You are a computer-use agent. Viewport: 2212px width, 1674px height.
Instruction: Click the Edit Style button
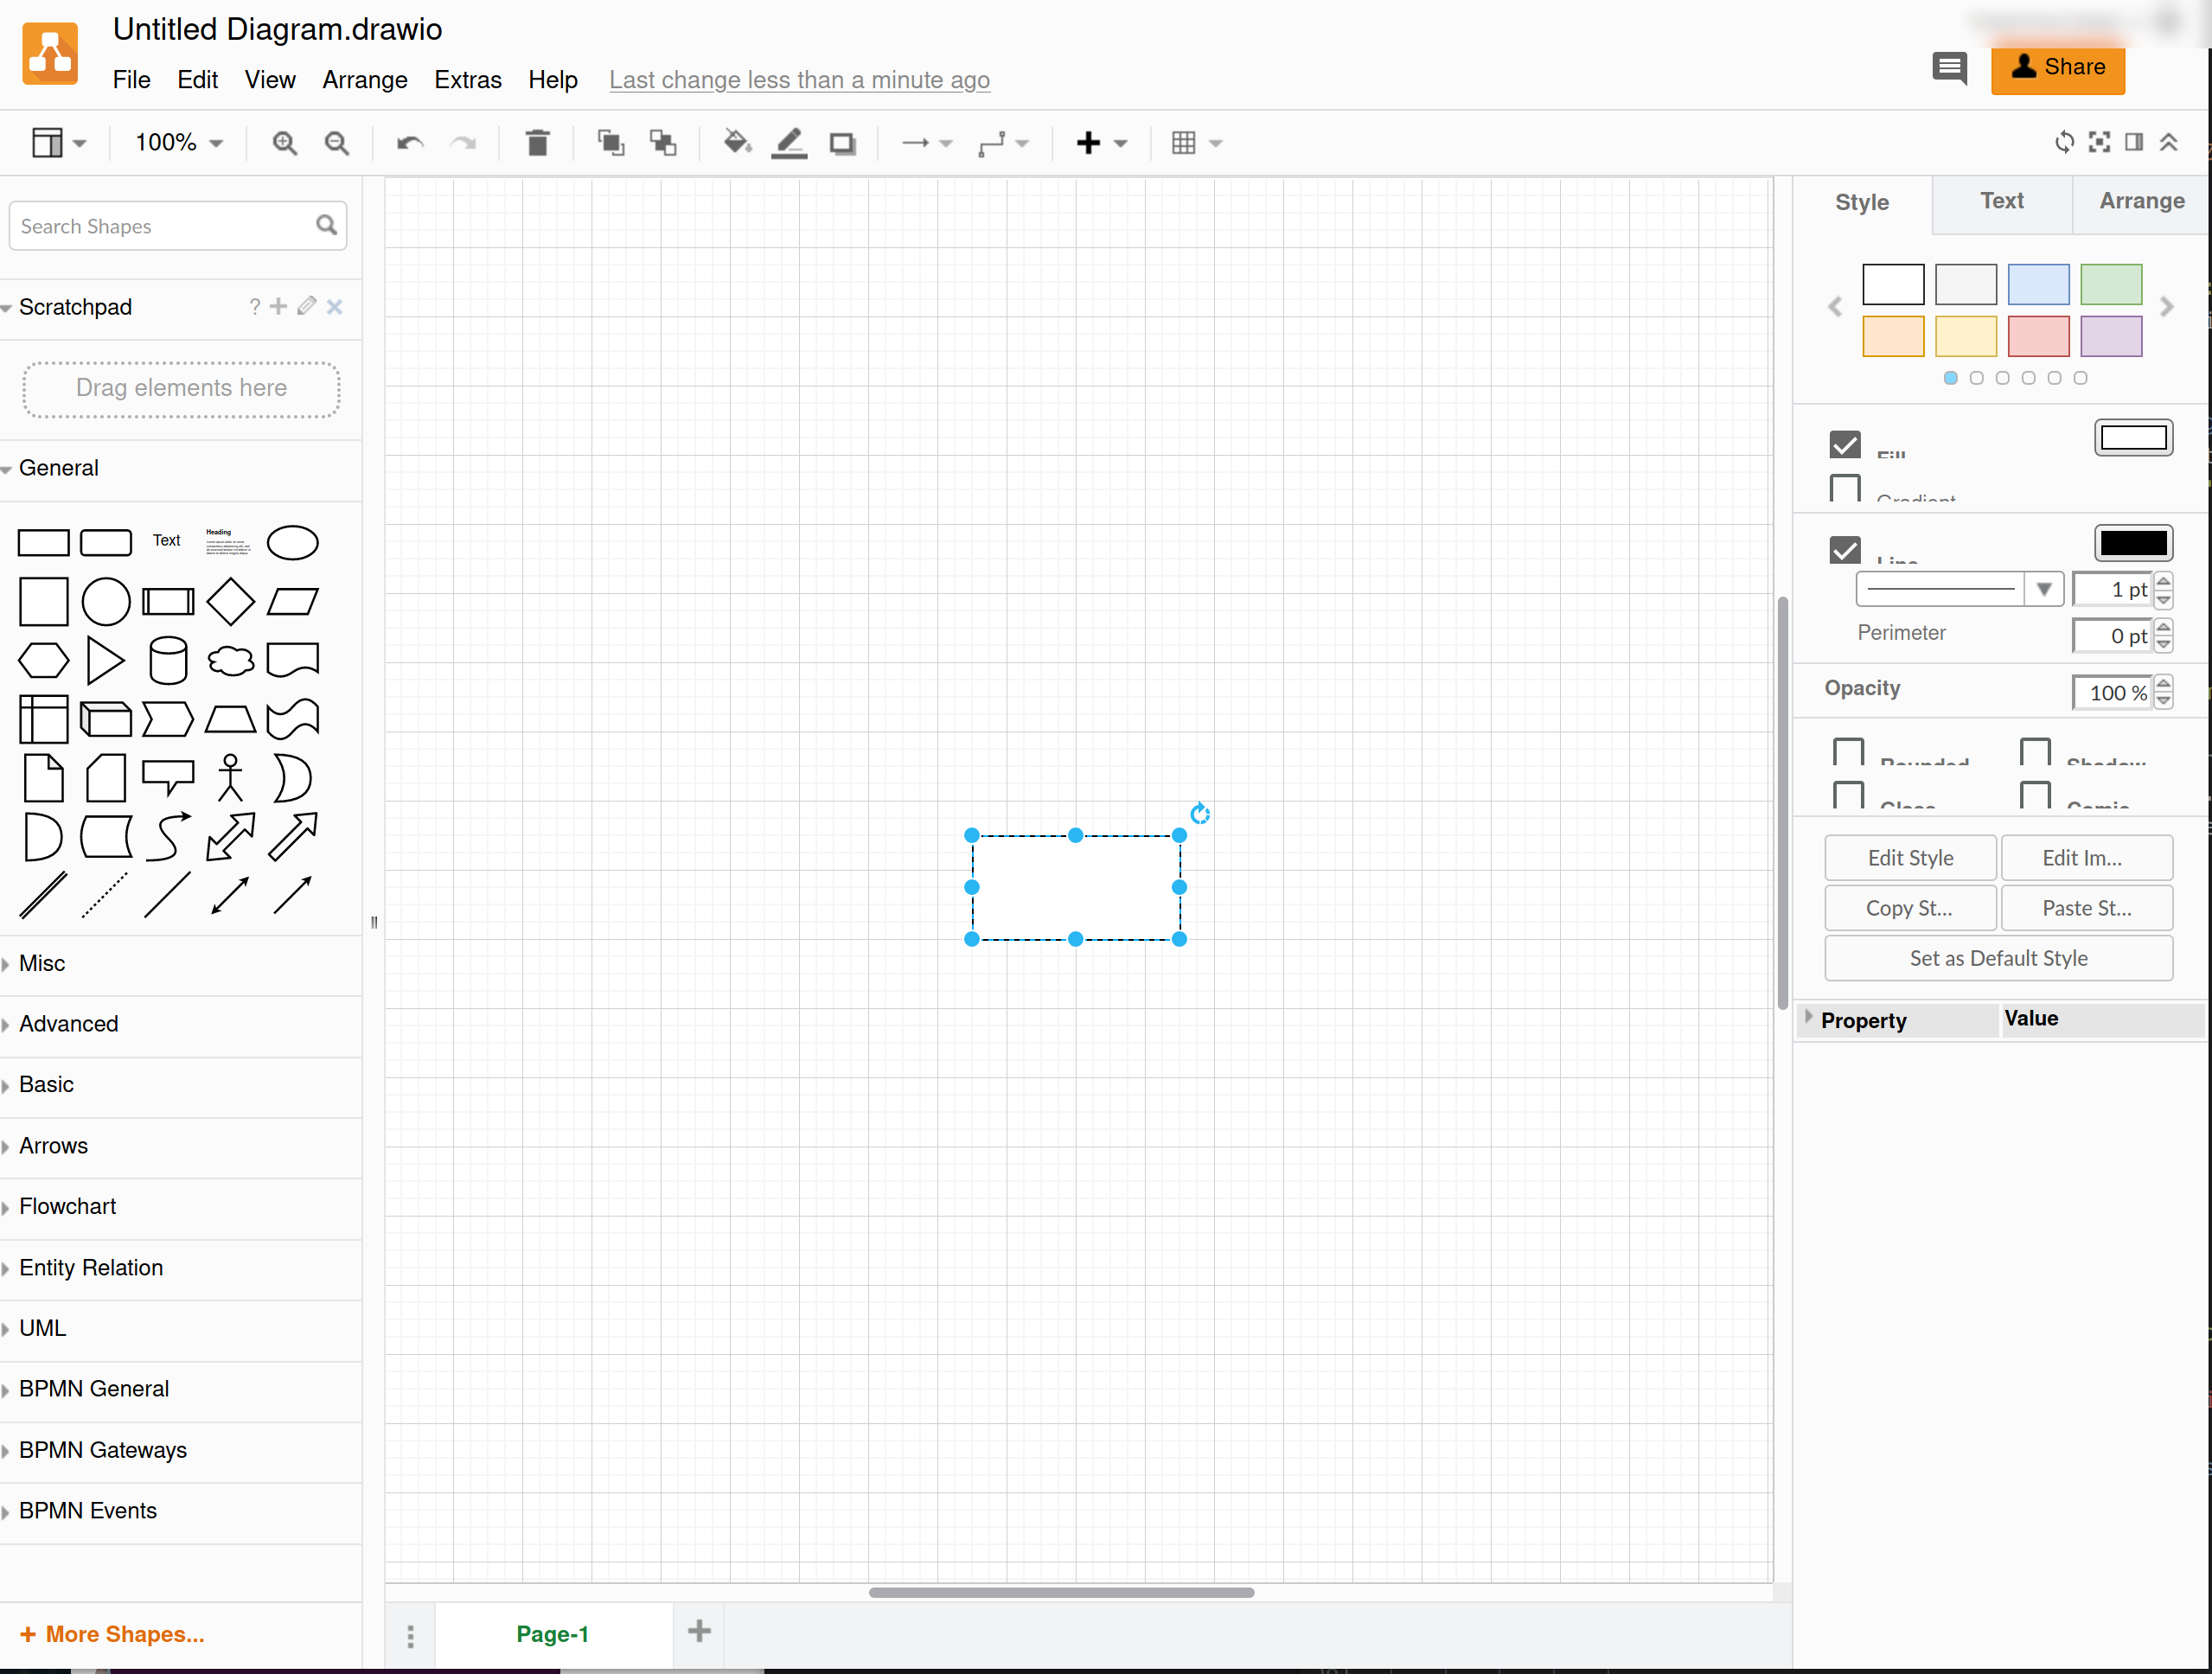tap(1910, 857)
